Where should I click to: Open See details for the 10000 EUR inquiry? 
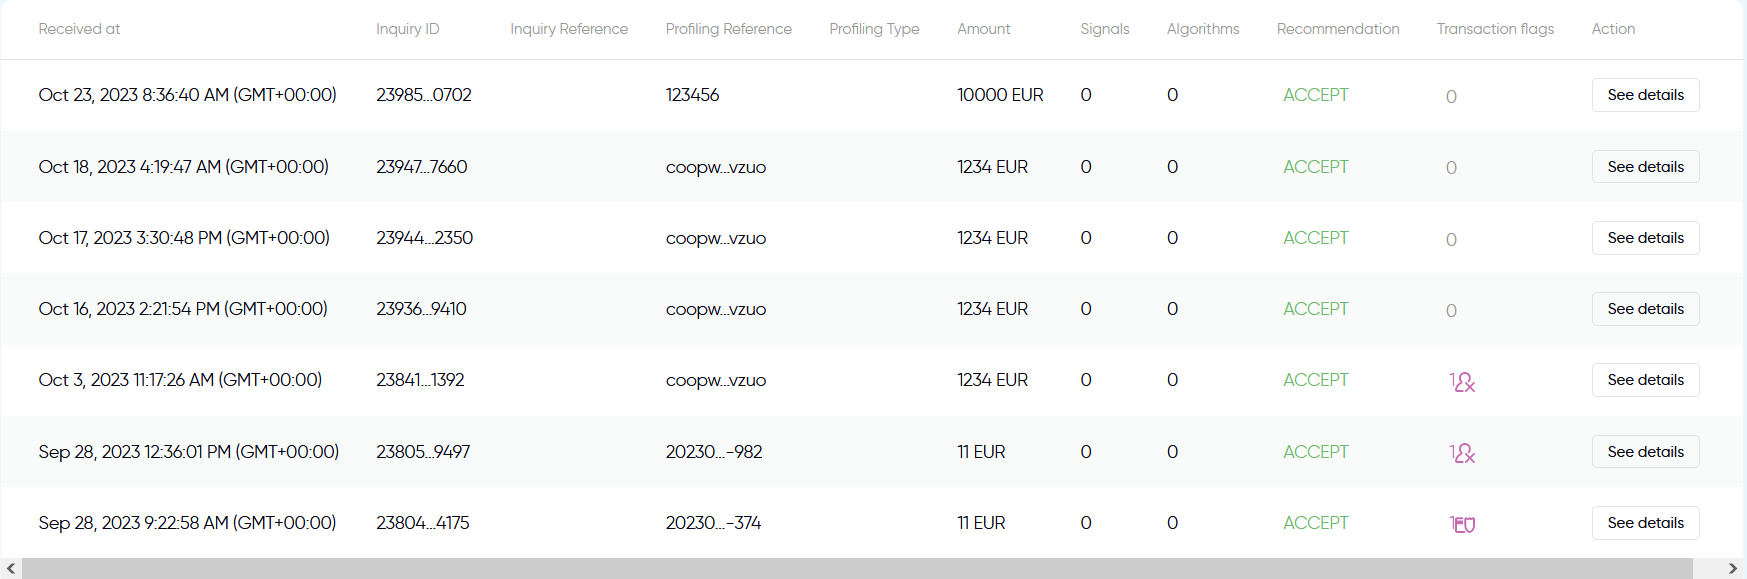pyautogui.click(x=1645, y=95)
